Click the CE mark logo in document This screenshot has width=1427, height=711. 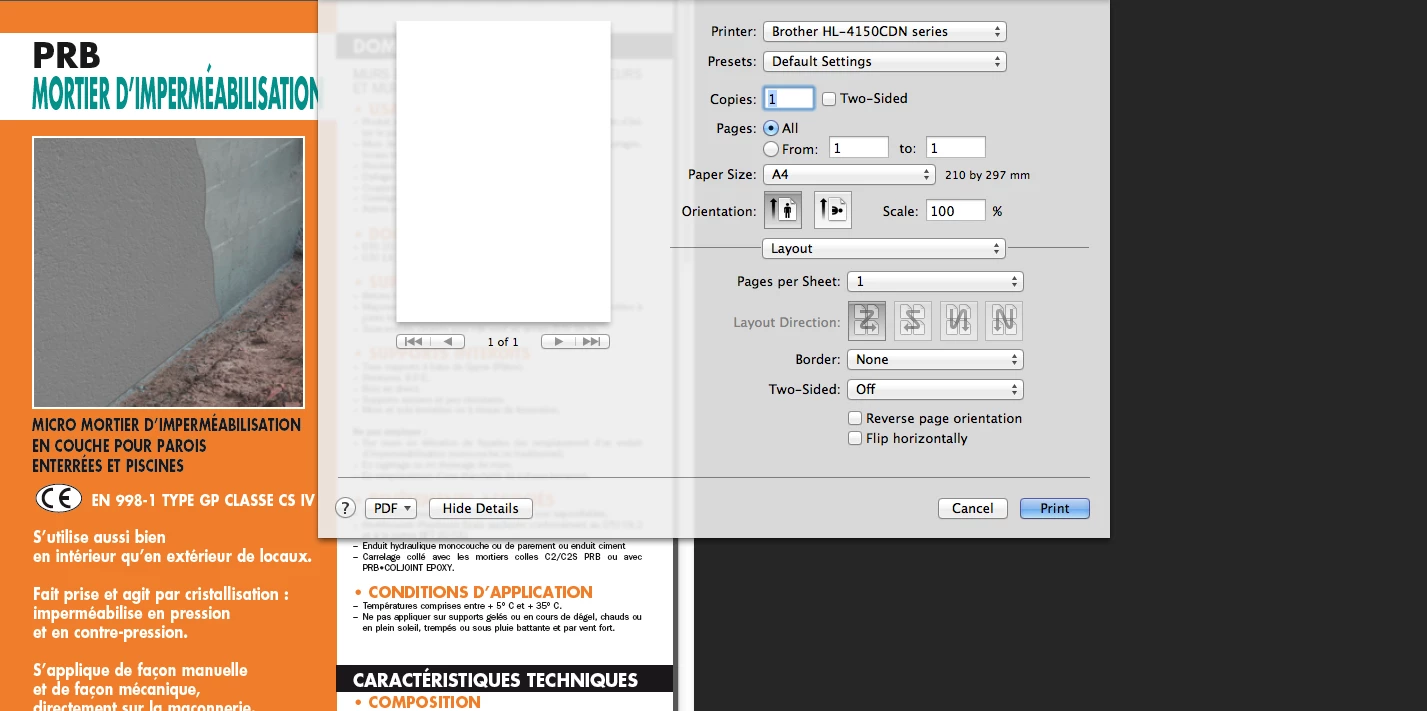[x=59, y=498]
